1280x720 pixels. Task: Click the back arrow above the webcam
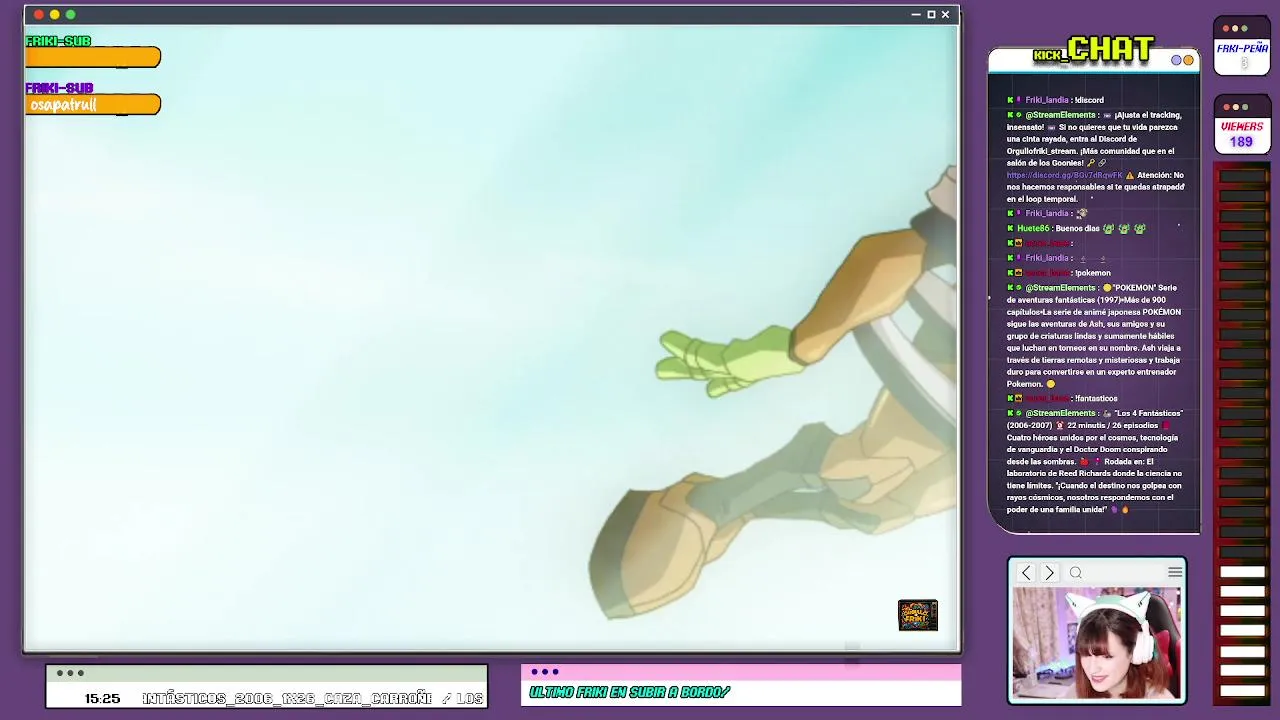[1026, 573]
